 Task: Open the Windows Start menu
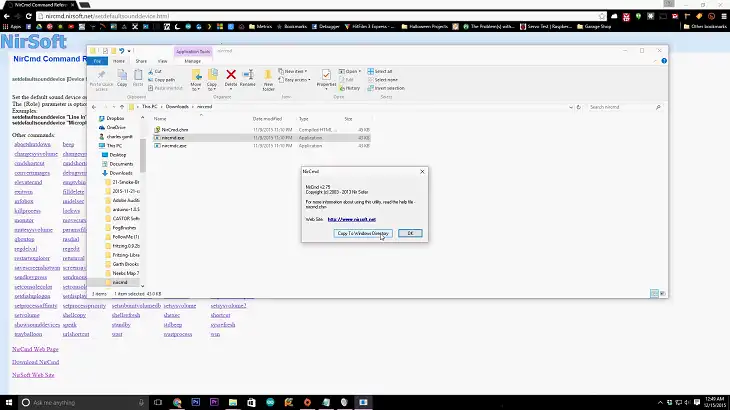(8, 402)
